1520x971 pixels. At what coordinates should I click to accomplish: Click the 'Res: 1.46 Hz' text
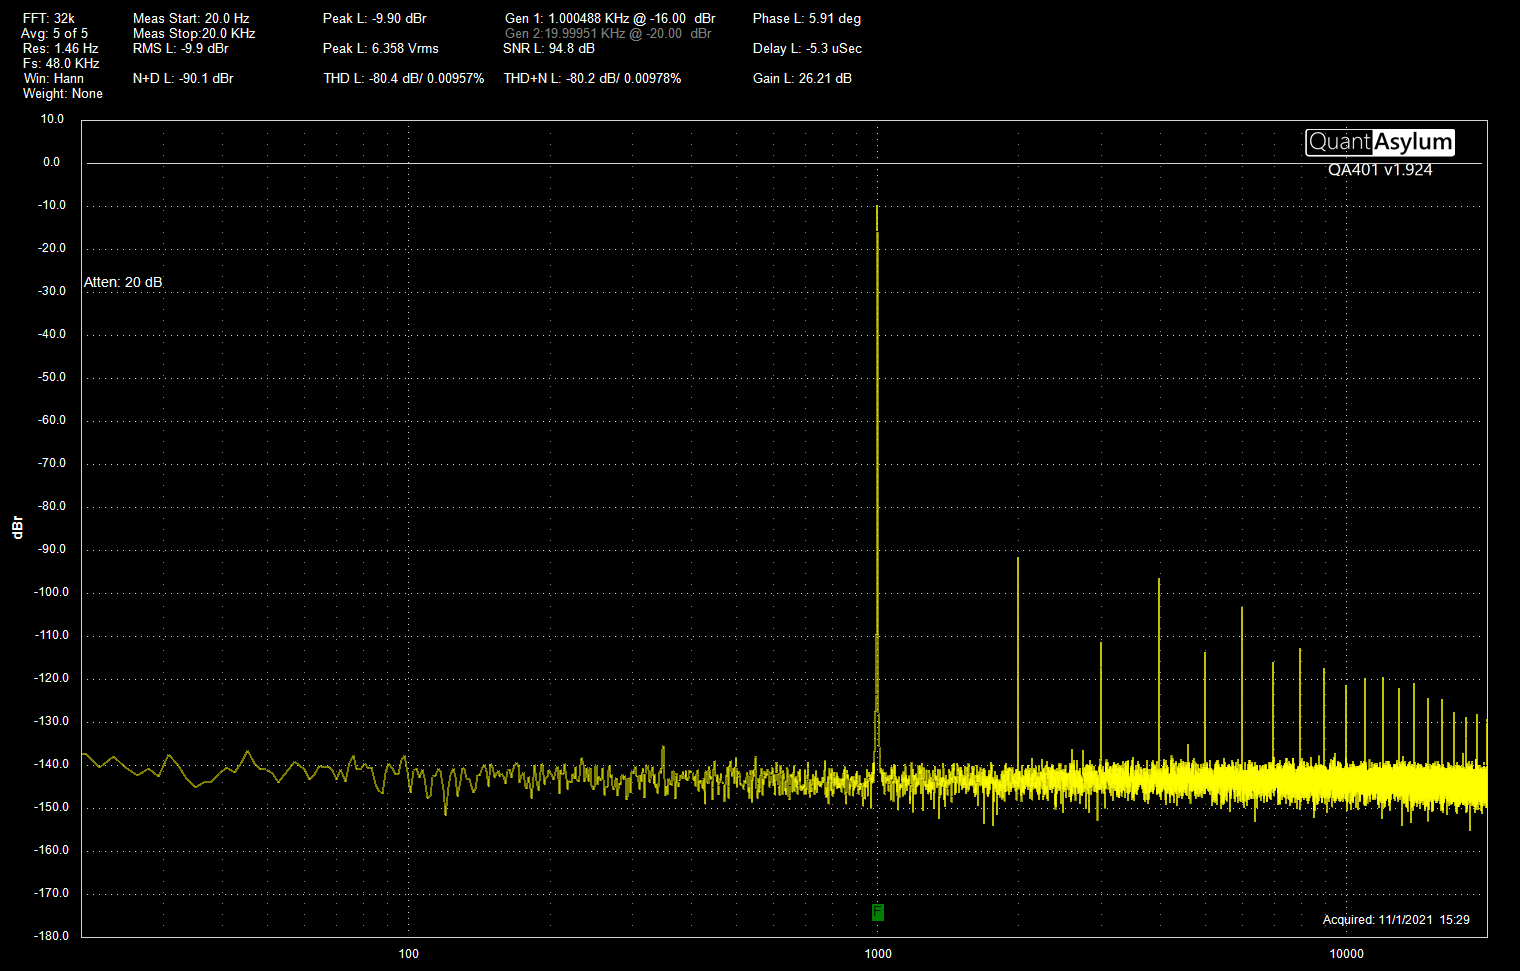tap(61, 48)
